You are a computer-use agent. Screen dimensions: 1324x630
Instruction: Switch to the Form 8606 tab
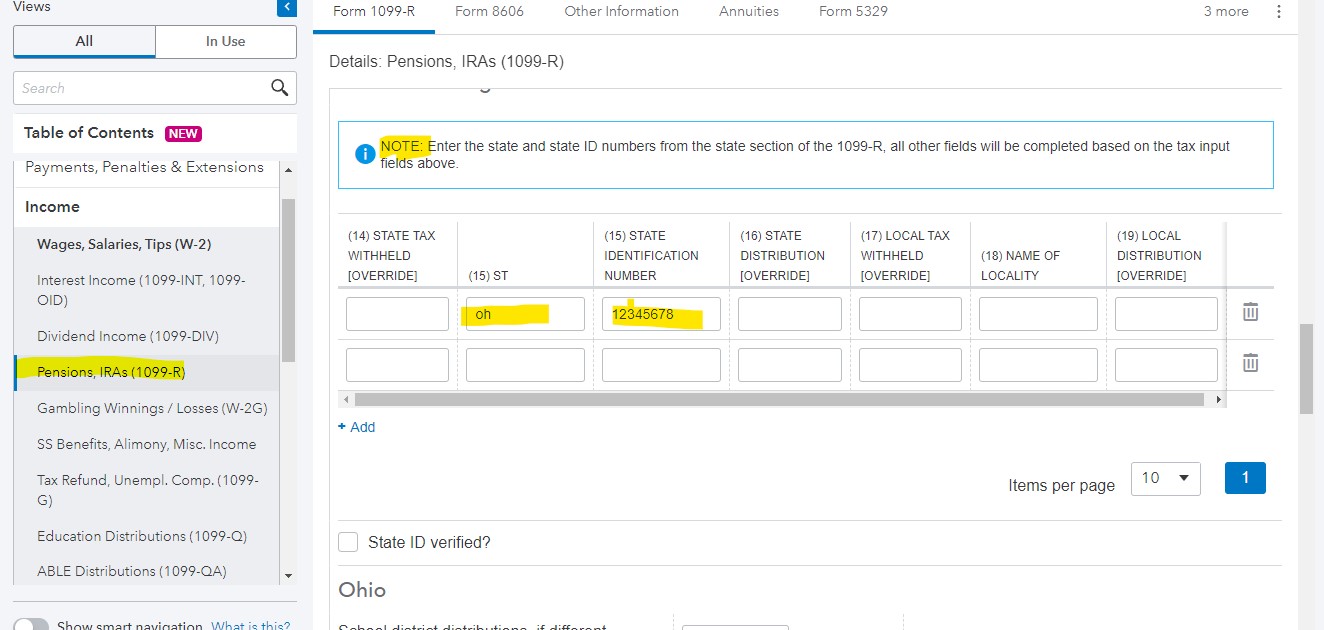489,11
